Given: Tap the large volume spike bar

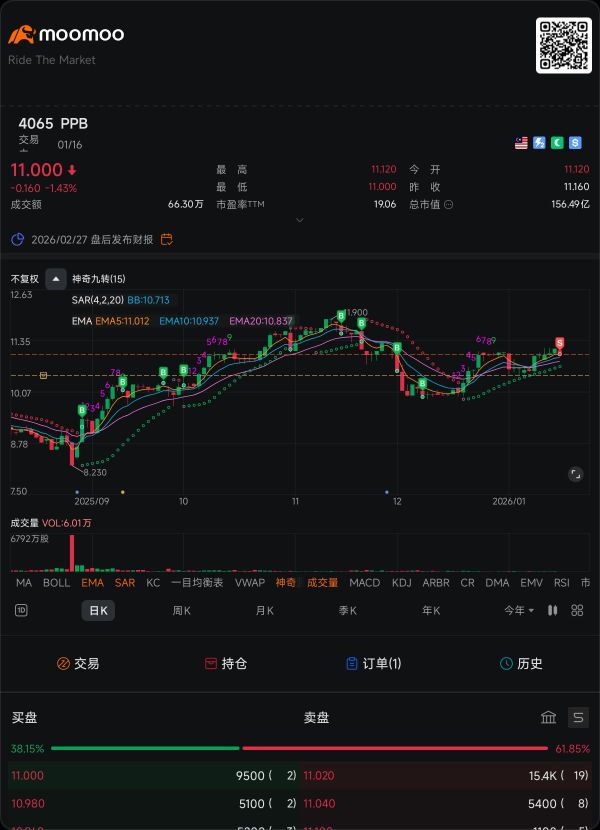Looking at the screenshot, I should coord(72,553).
